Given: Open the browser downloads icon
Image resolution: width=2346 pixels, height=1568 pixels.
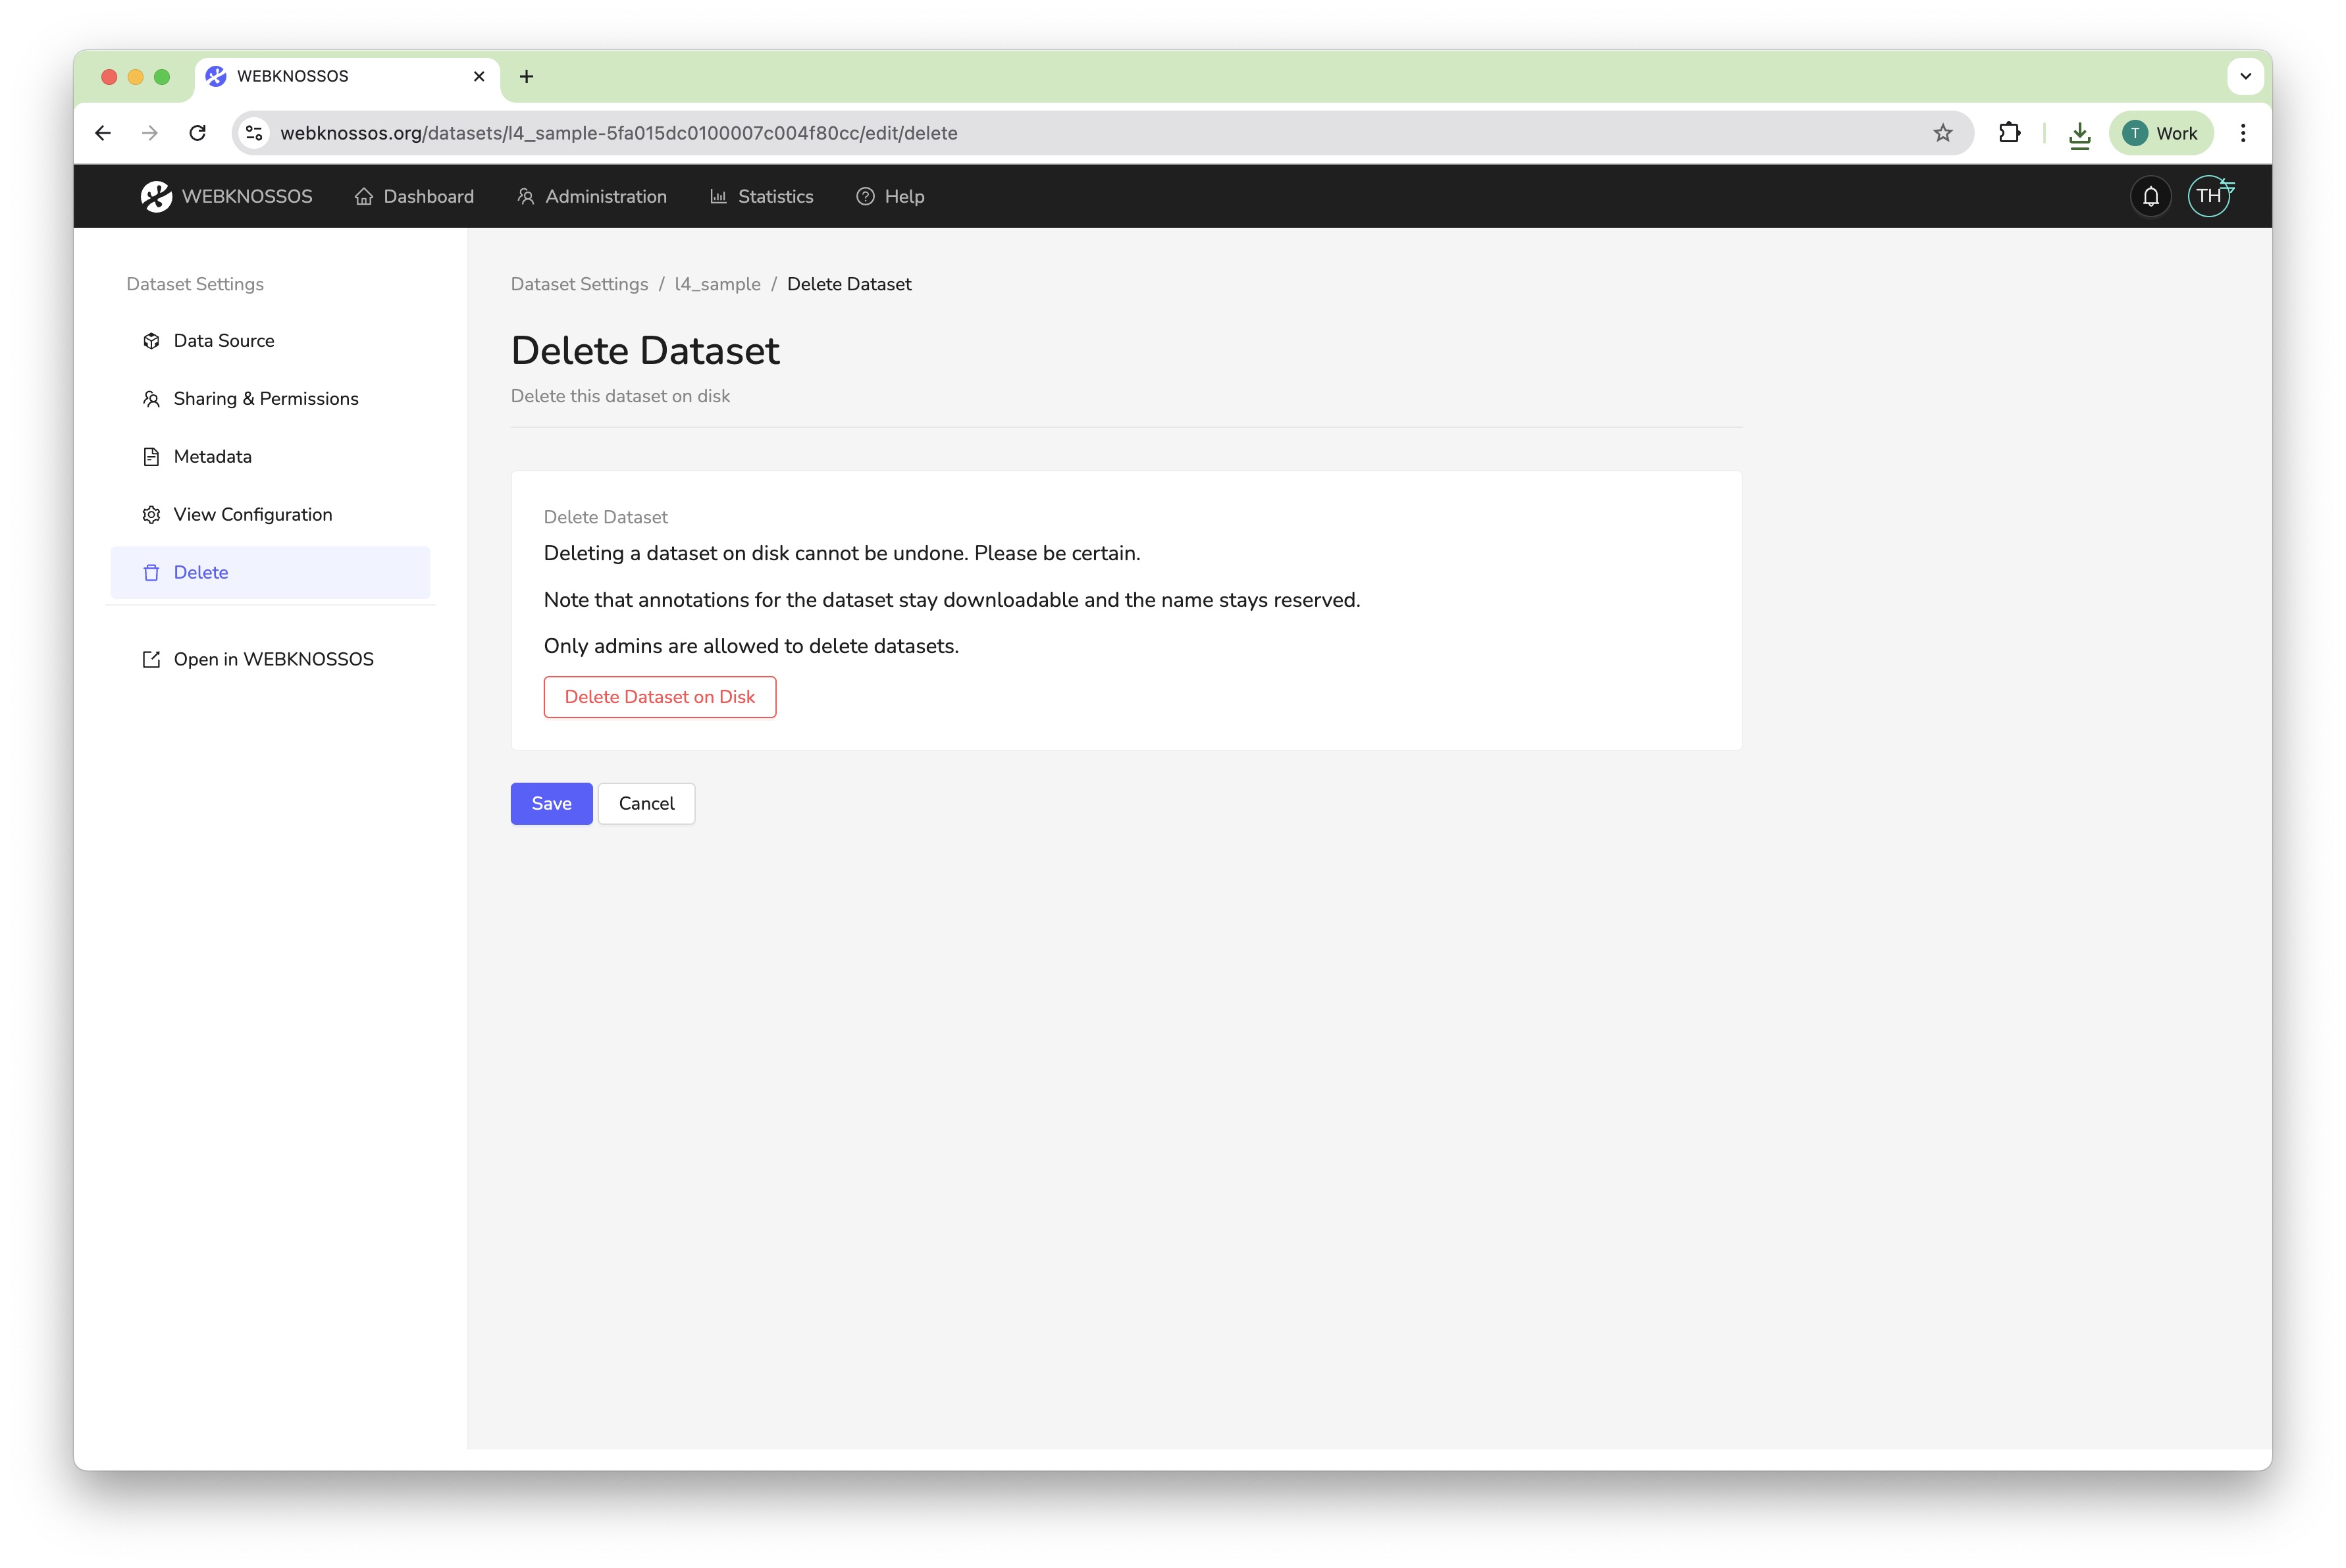Looking at the screenshot, I should [x=2079, y=133].
